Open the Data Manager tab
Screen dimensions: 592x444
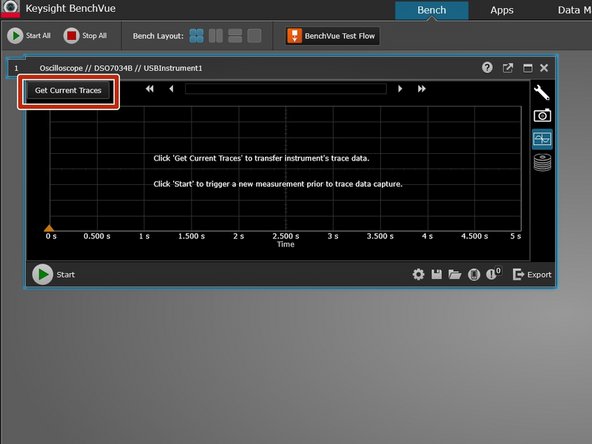point(574,10)
